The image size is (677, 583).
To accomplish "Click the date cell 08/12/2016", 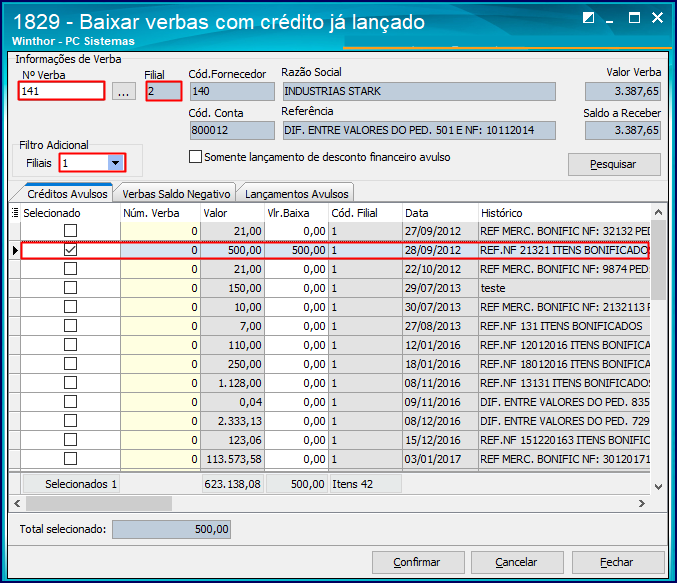I will [x=440, y=421].
